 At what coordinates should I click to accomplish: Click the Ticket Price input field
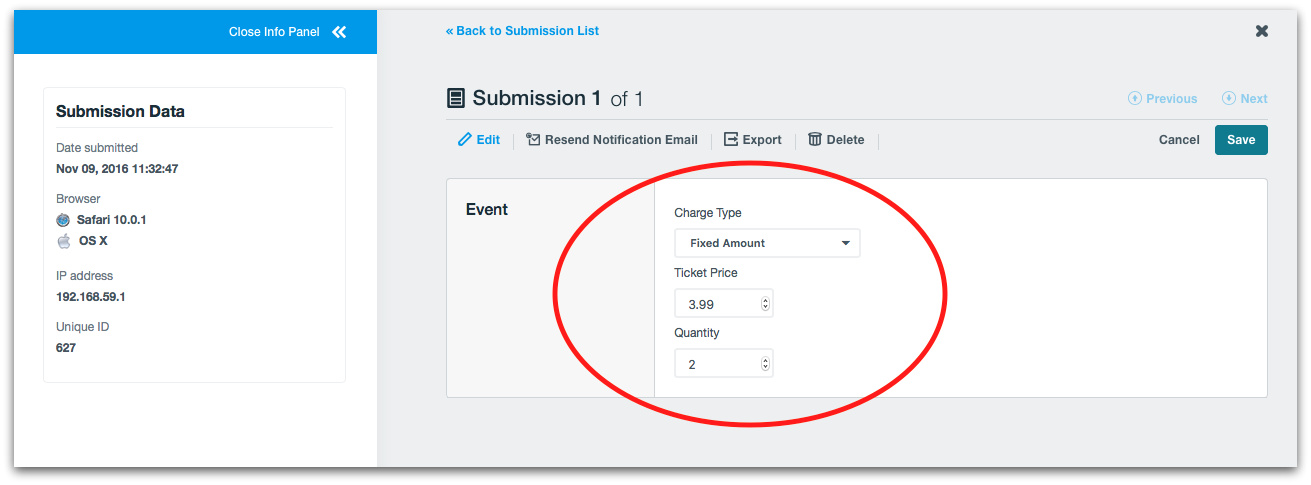pos(715,304)
